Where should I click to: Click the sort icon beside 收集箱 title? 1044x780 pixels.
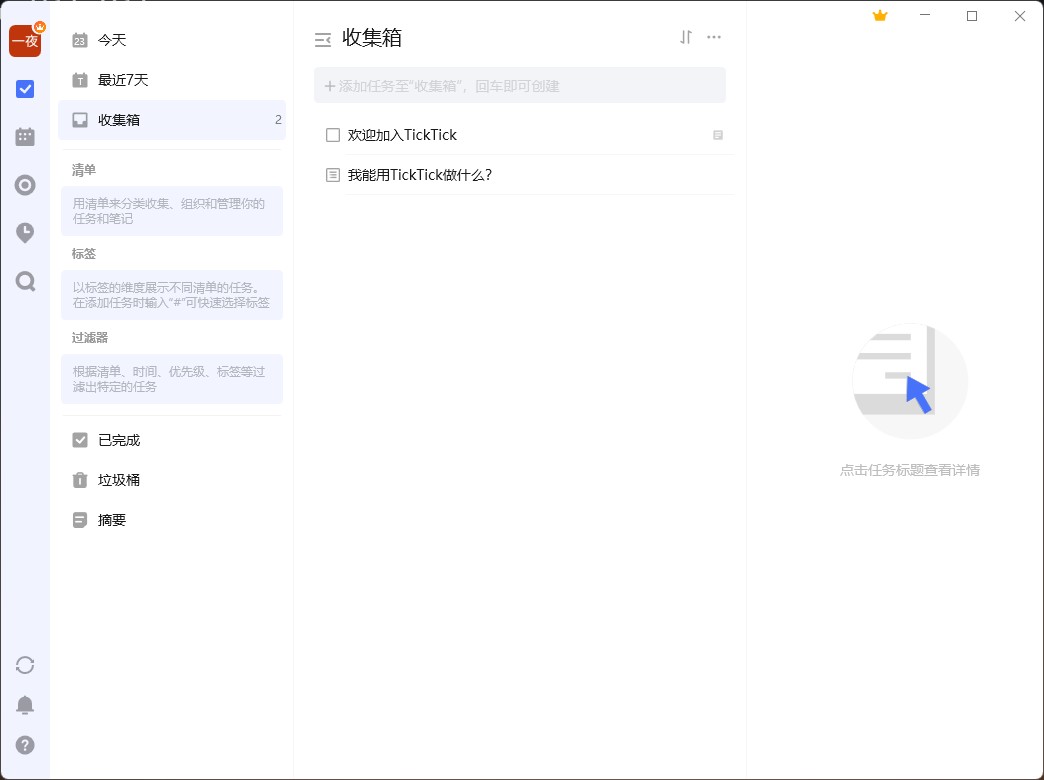[x=686, y=37]
